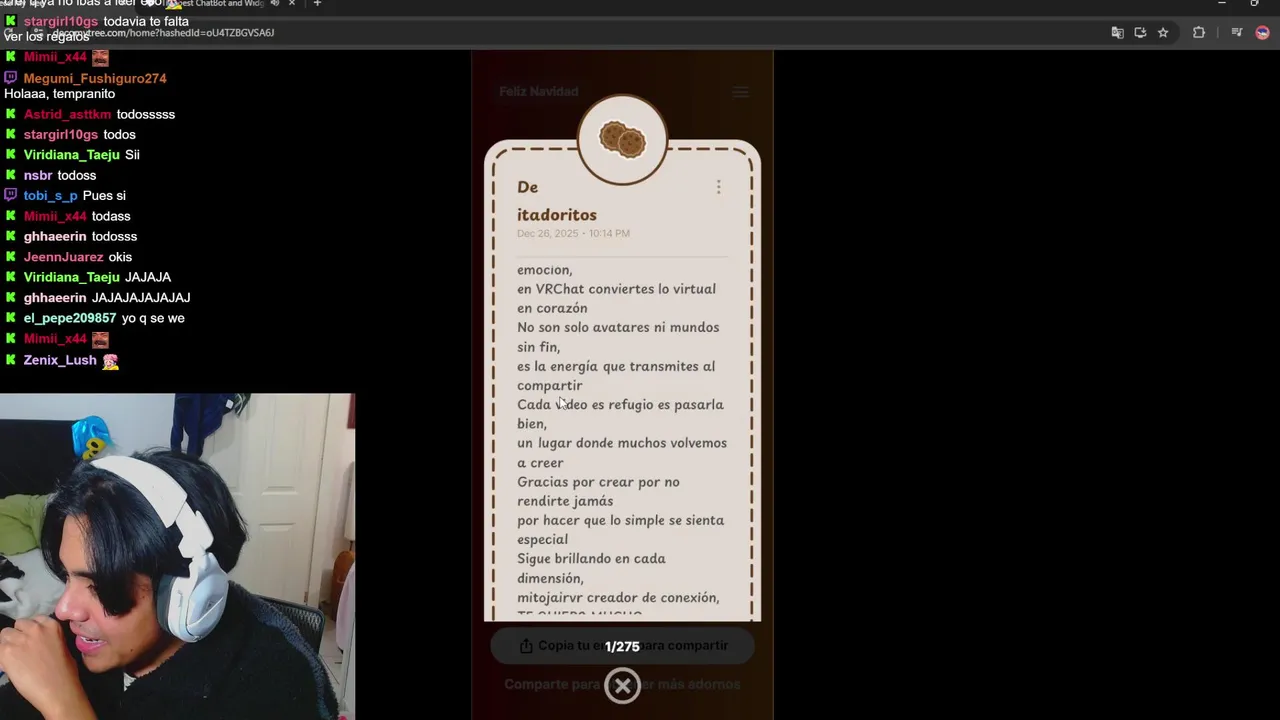Viewport: 1280px width, 720px height.
Task: Click the translate page icon in address bar
Action: pos(1117,33)
